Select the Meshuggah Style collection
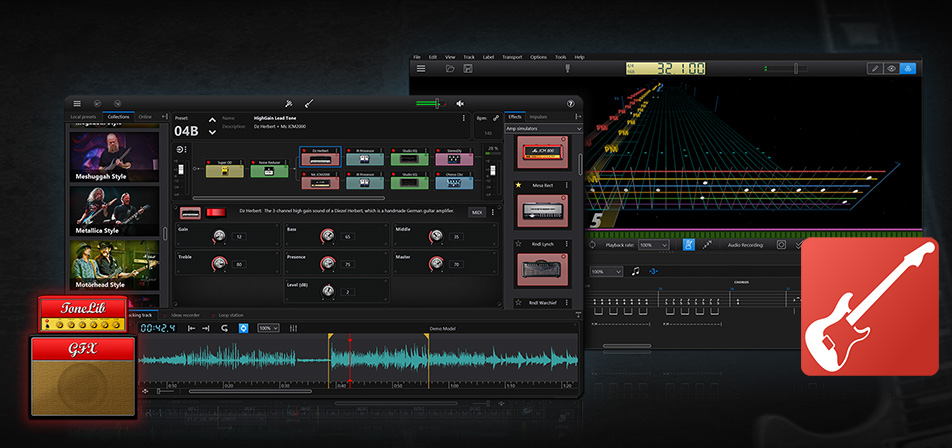 (x=115, y=157)
